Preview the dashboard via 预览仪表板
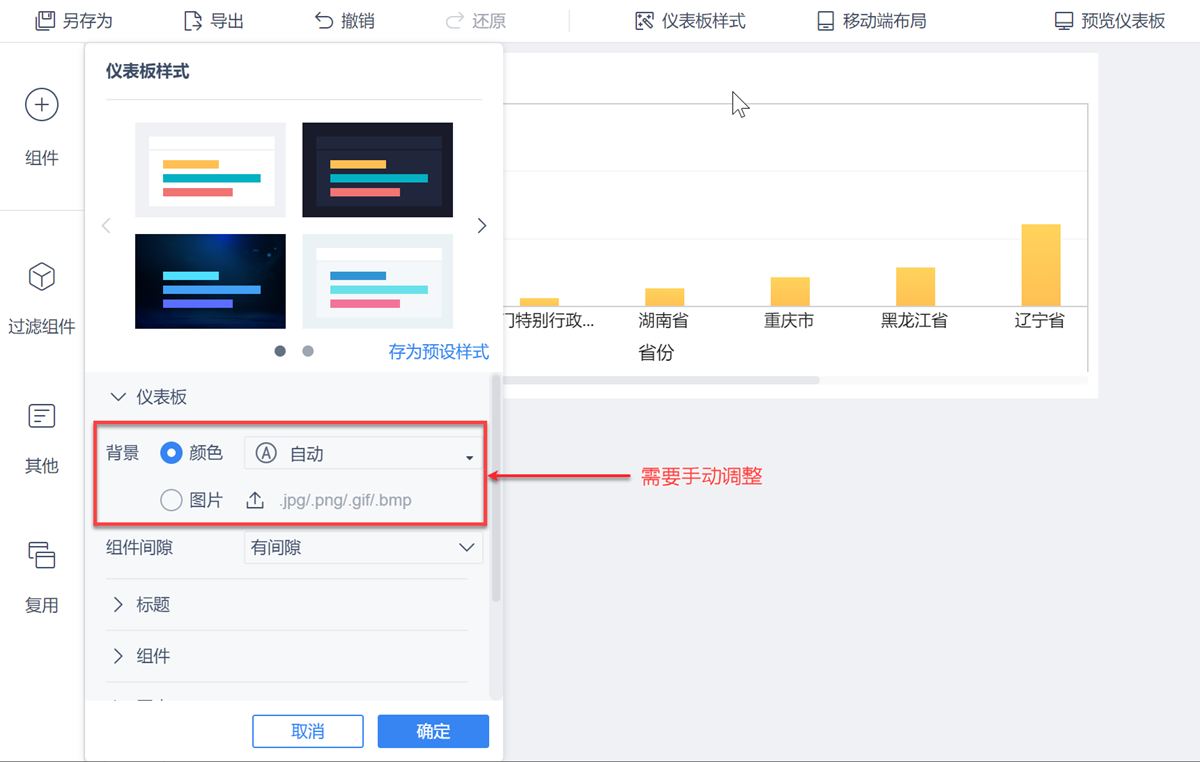 tap(1110, 20)
